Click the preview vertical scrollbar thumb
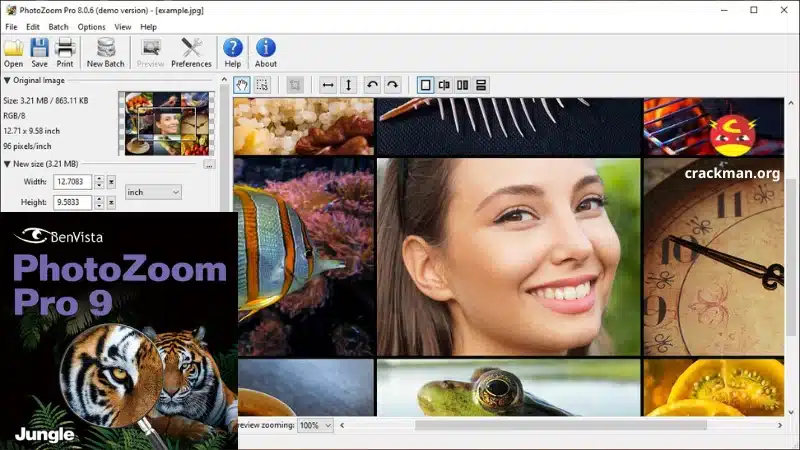Screen dimensions: 800x450 tap(791, 258)
